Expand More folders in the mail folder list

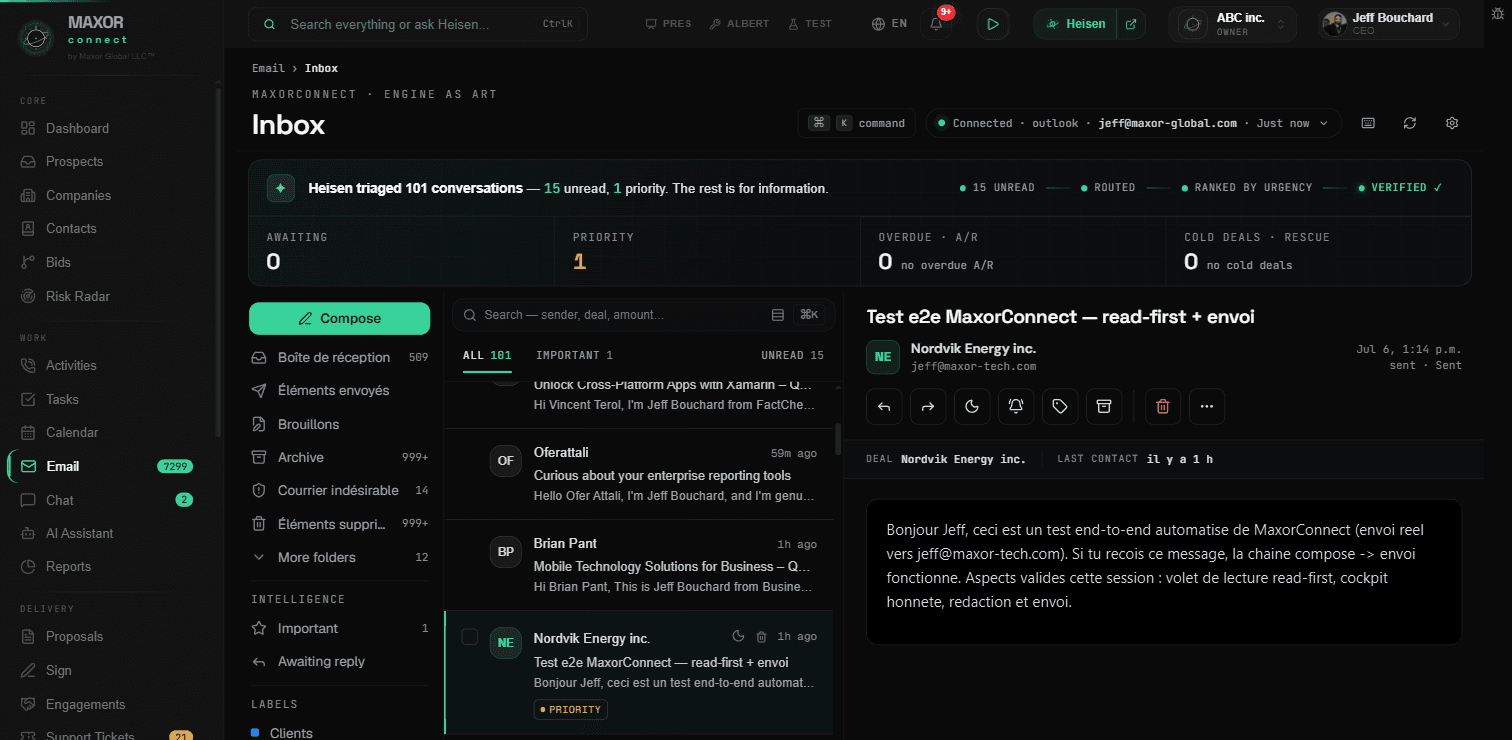(x=339, y=557)
